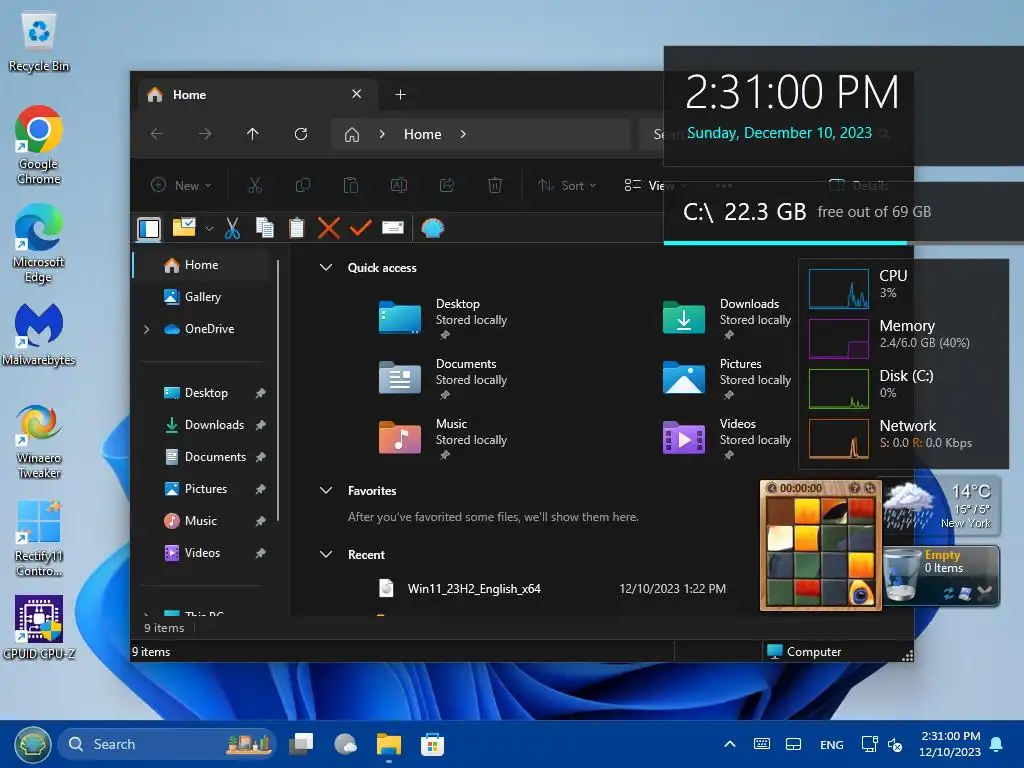Click the Home breadcrumb in address bar
This screenshot has width=1024, height=768.
(423, 135)
